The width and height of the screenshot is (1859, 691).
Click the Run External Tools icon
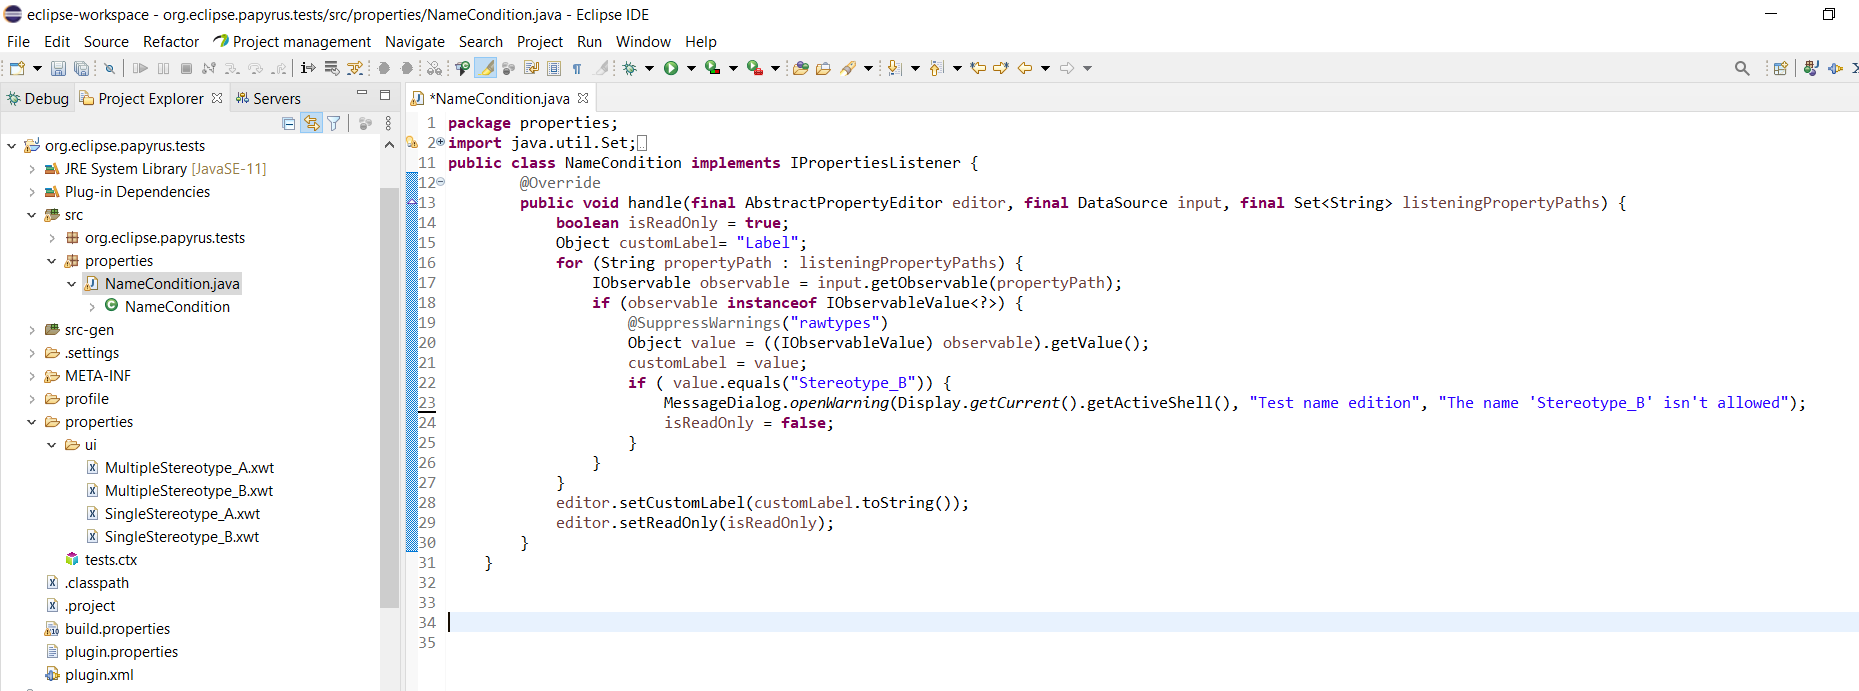[755, 68]
